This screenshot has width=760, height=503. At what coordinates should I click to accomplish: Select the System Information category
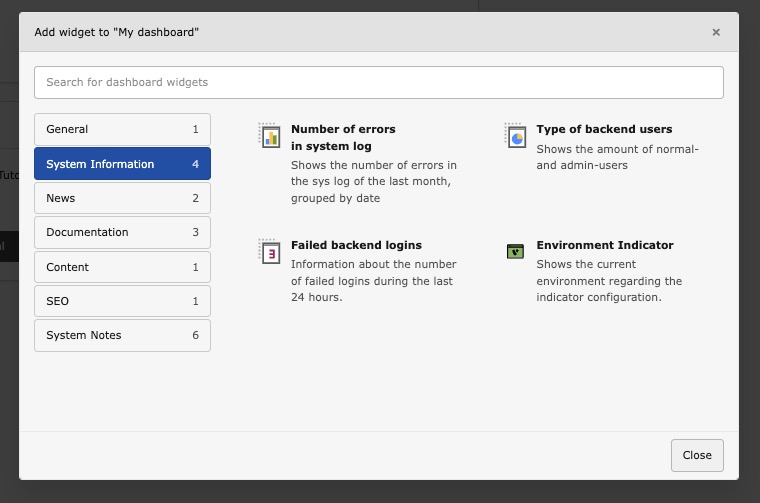pyautogui.click(x=123, y=164)
